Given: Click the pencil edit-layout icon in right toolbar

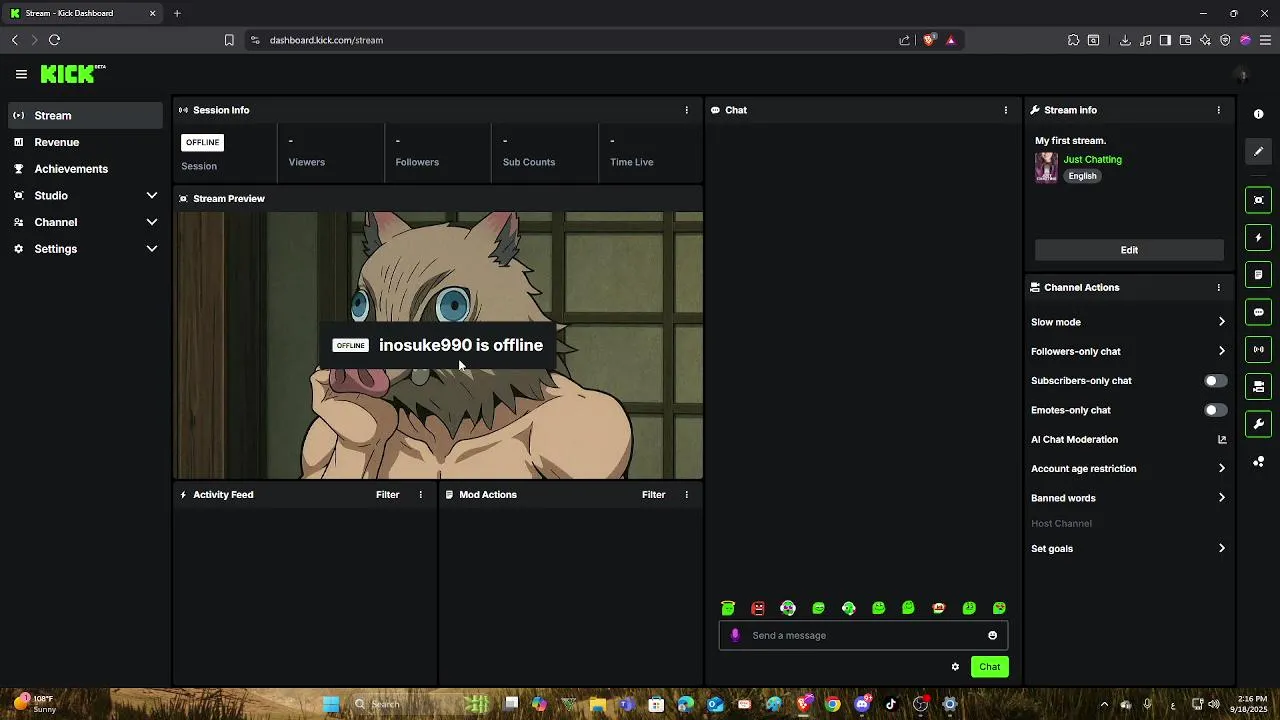Looking at the screenshot, I should pyautogui.click(x=1258, y=151).
